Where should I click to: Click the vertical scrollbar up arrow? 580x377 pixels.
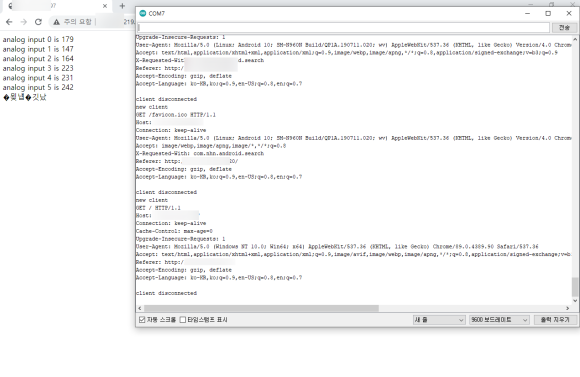pos(575,39)
